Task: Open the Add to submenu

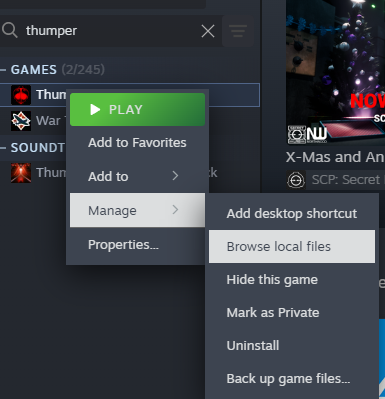Action: tap(137, 176)
